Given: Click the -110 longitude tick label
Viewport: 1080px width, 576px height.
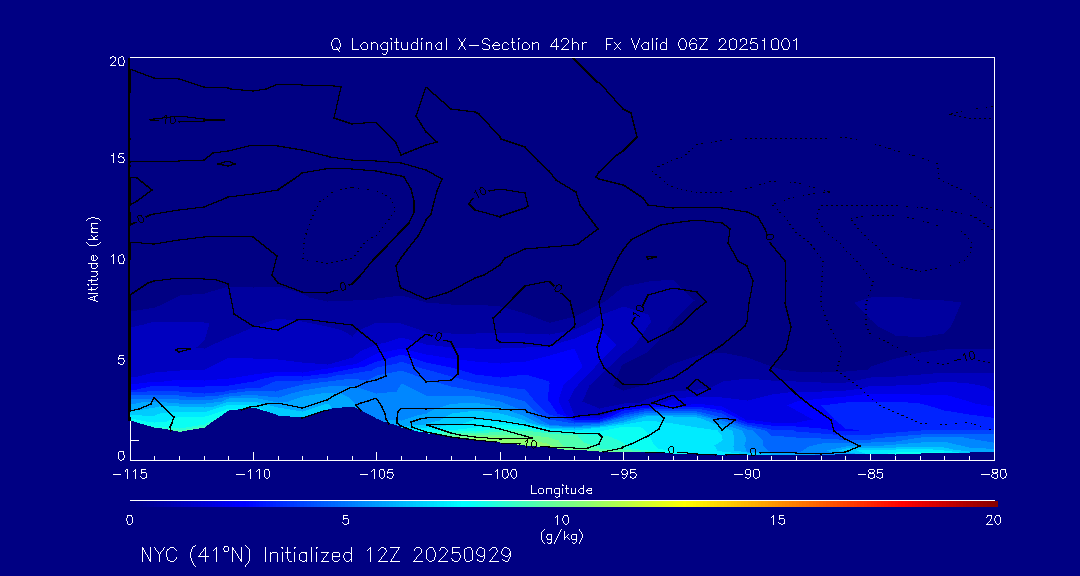Looking at the screenshot, I should click(x=253, y=475).
